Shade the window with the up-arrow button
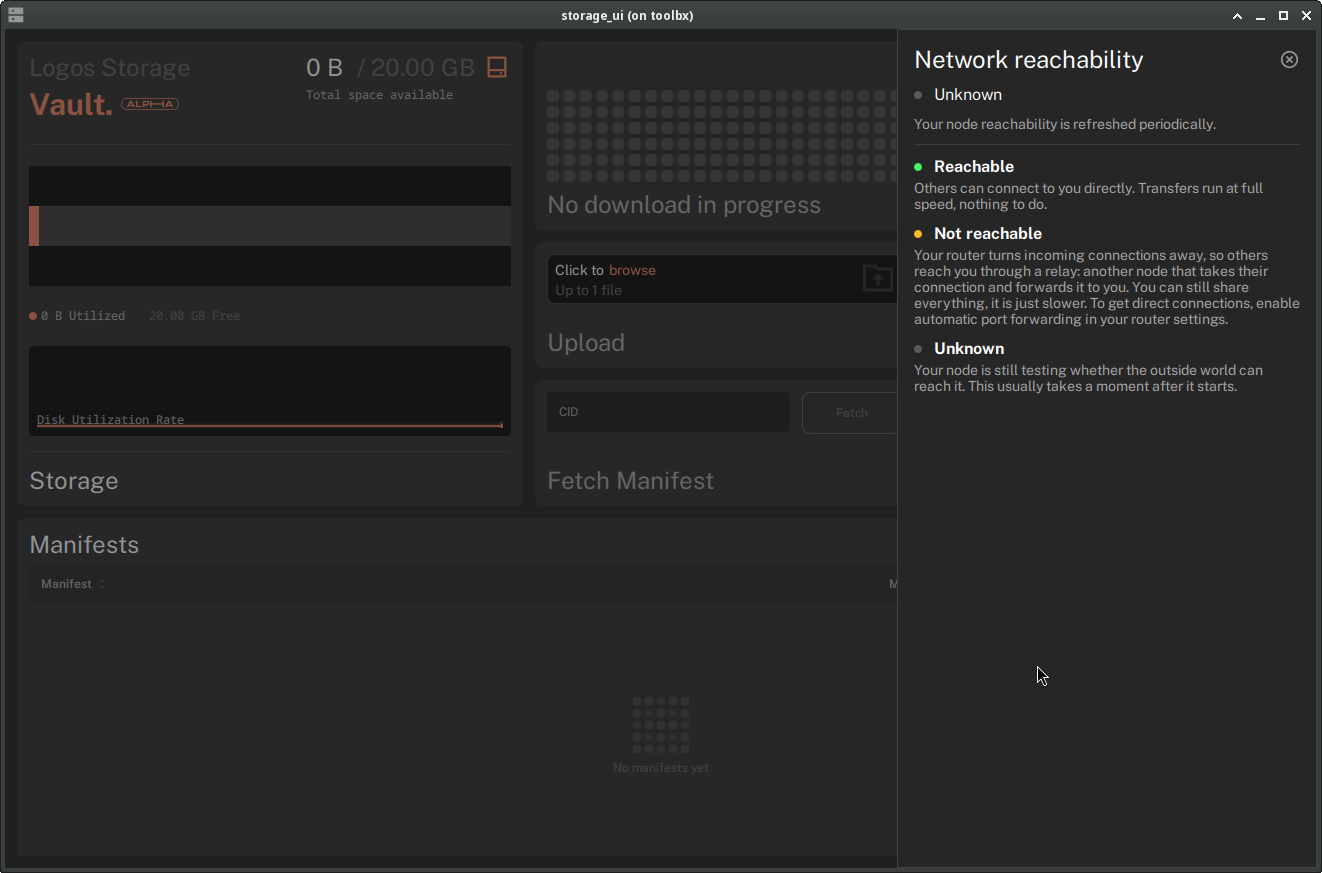This screenshot has height=873, width=1322. [1238, 15]
